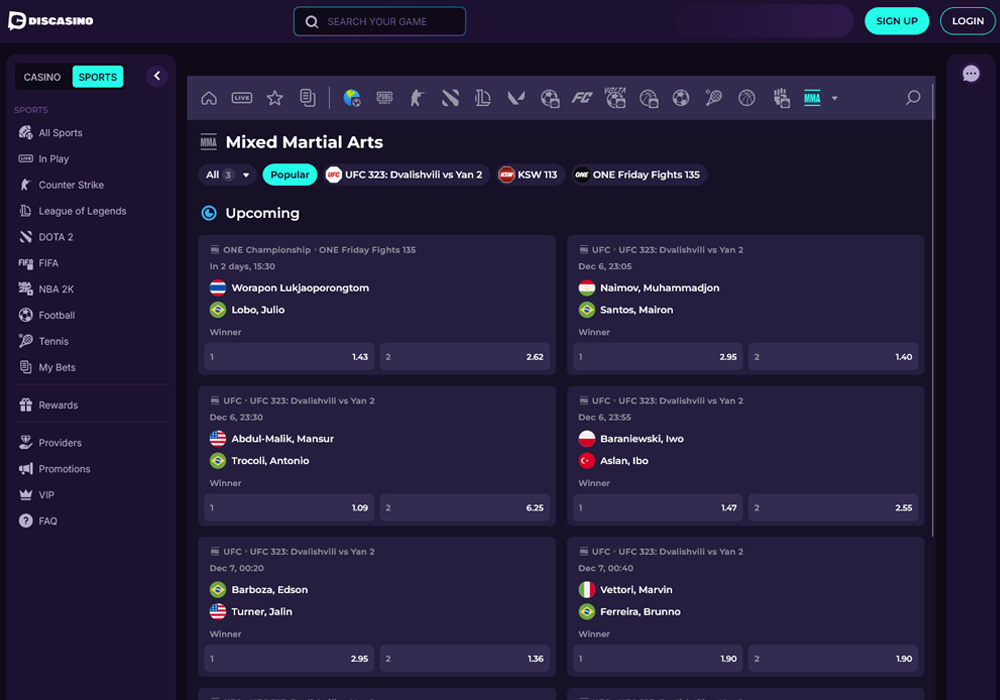Select the tennis racket icon in sports bar
The height and width of the screenshot is (700, 1000).
tap(714, 98)
